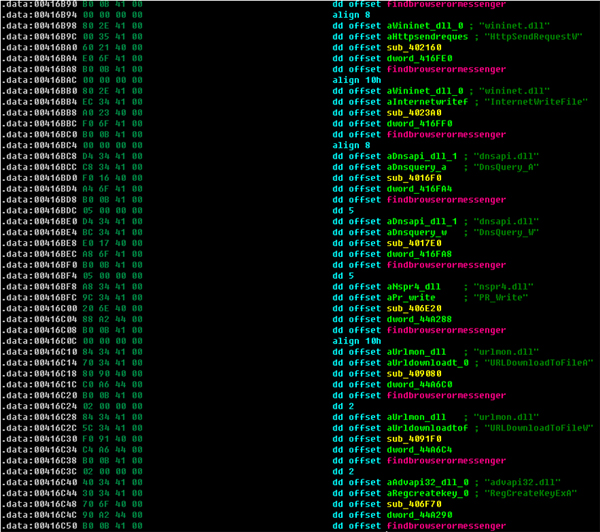The image size is (600, 532).
Task: Click the aInternetwritef string offset
Action: [427, 102]
